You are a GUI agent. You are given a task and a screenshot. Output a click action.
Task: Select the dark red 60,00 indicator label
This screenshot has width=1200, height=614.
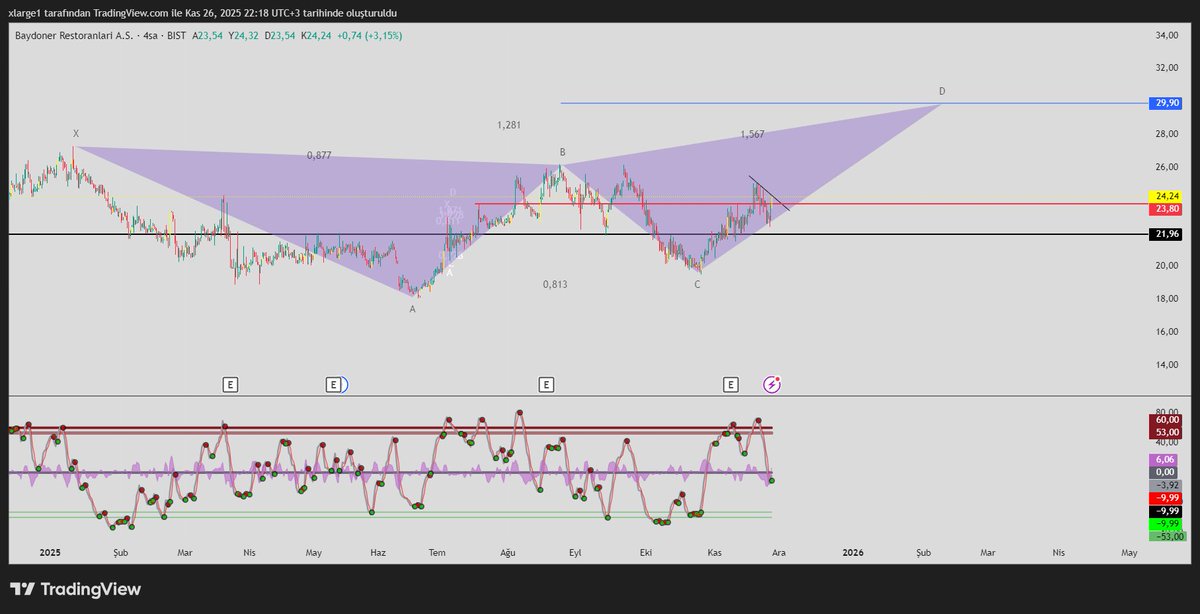coord(1167,421)
